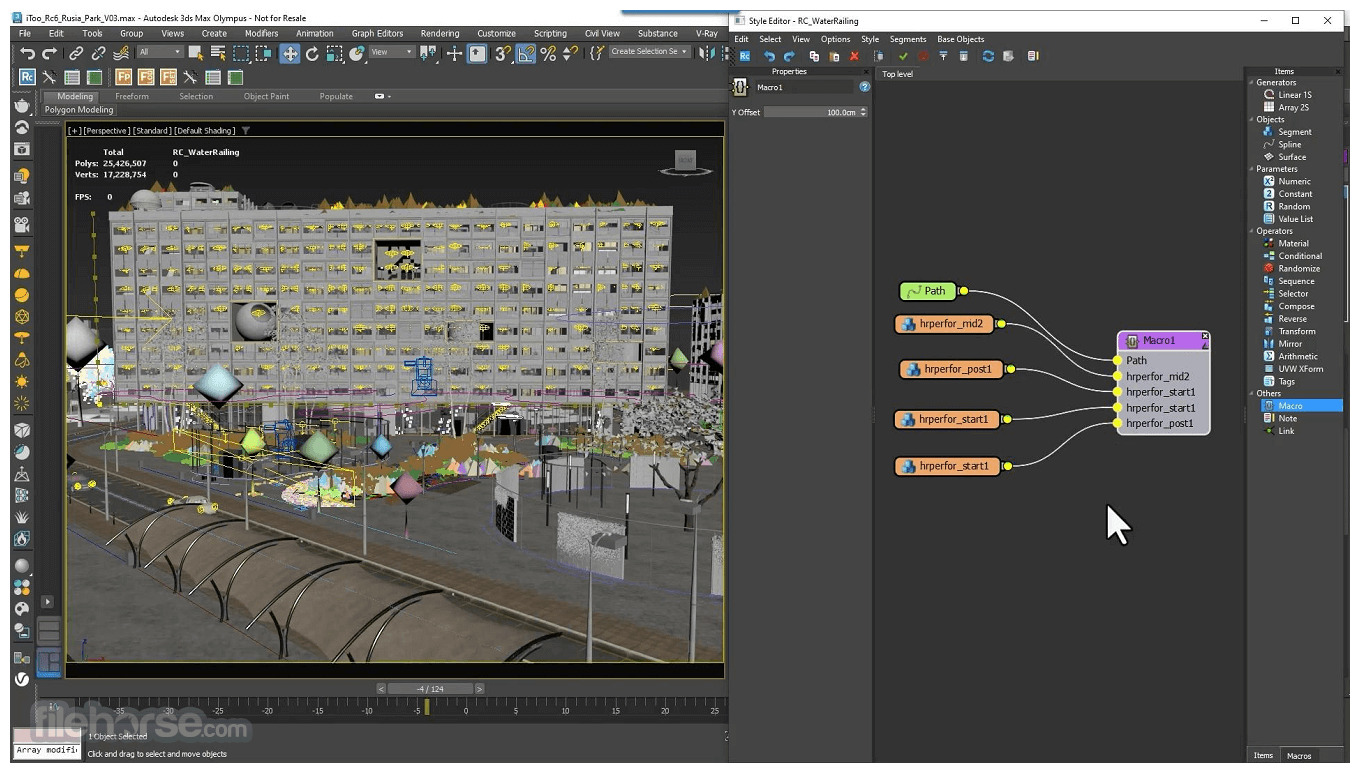The height and width of the screenshot is (773, 1360).
Task: Click the Redo icon in Style Editor
Action: coord(789,57)
